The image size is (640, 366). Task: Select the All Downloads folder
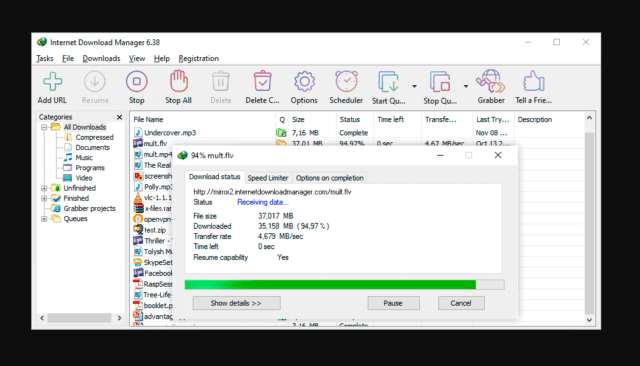point(84,127)
